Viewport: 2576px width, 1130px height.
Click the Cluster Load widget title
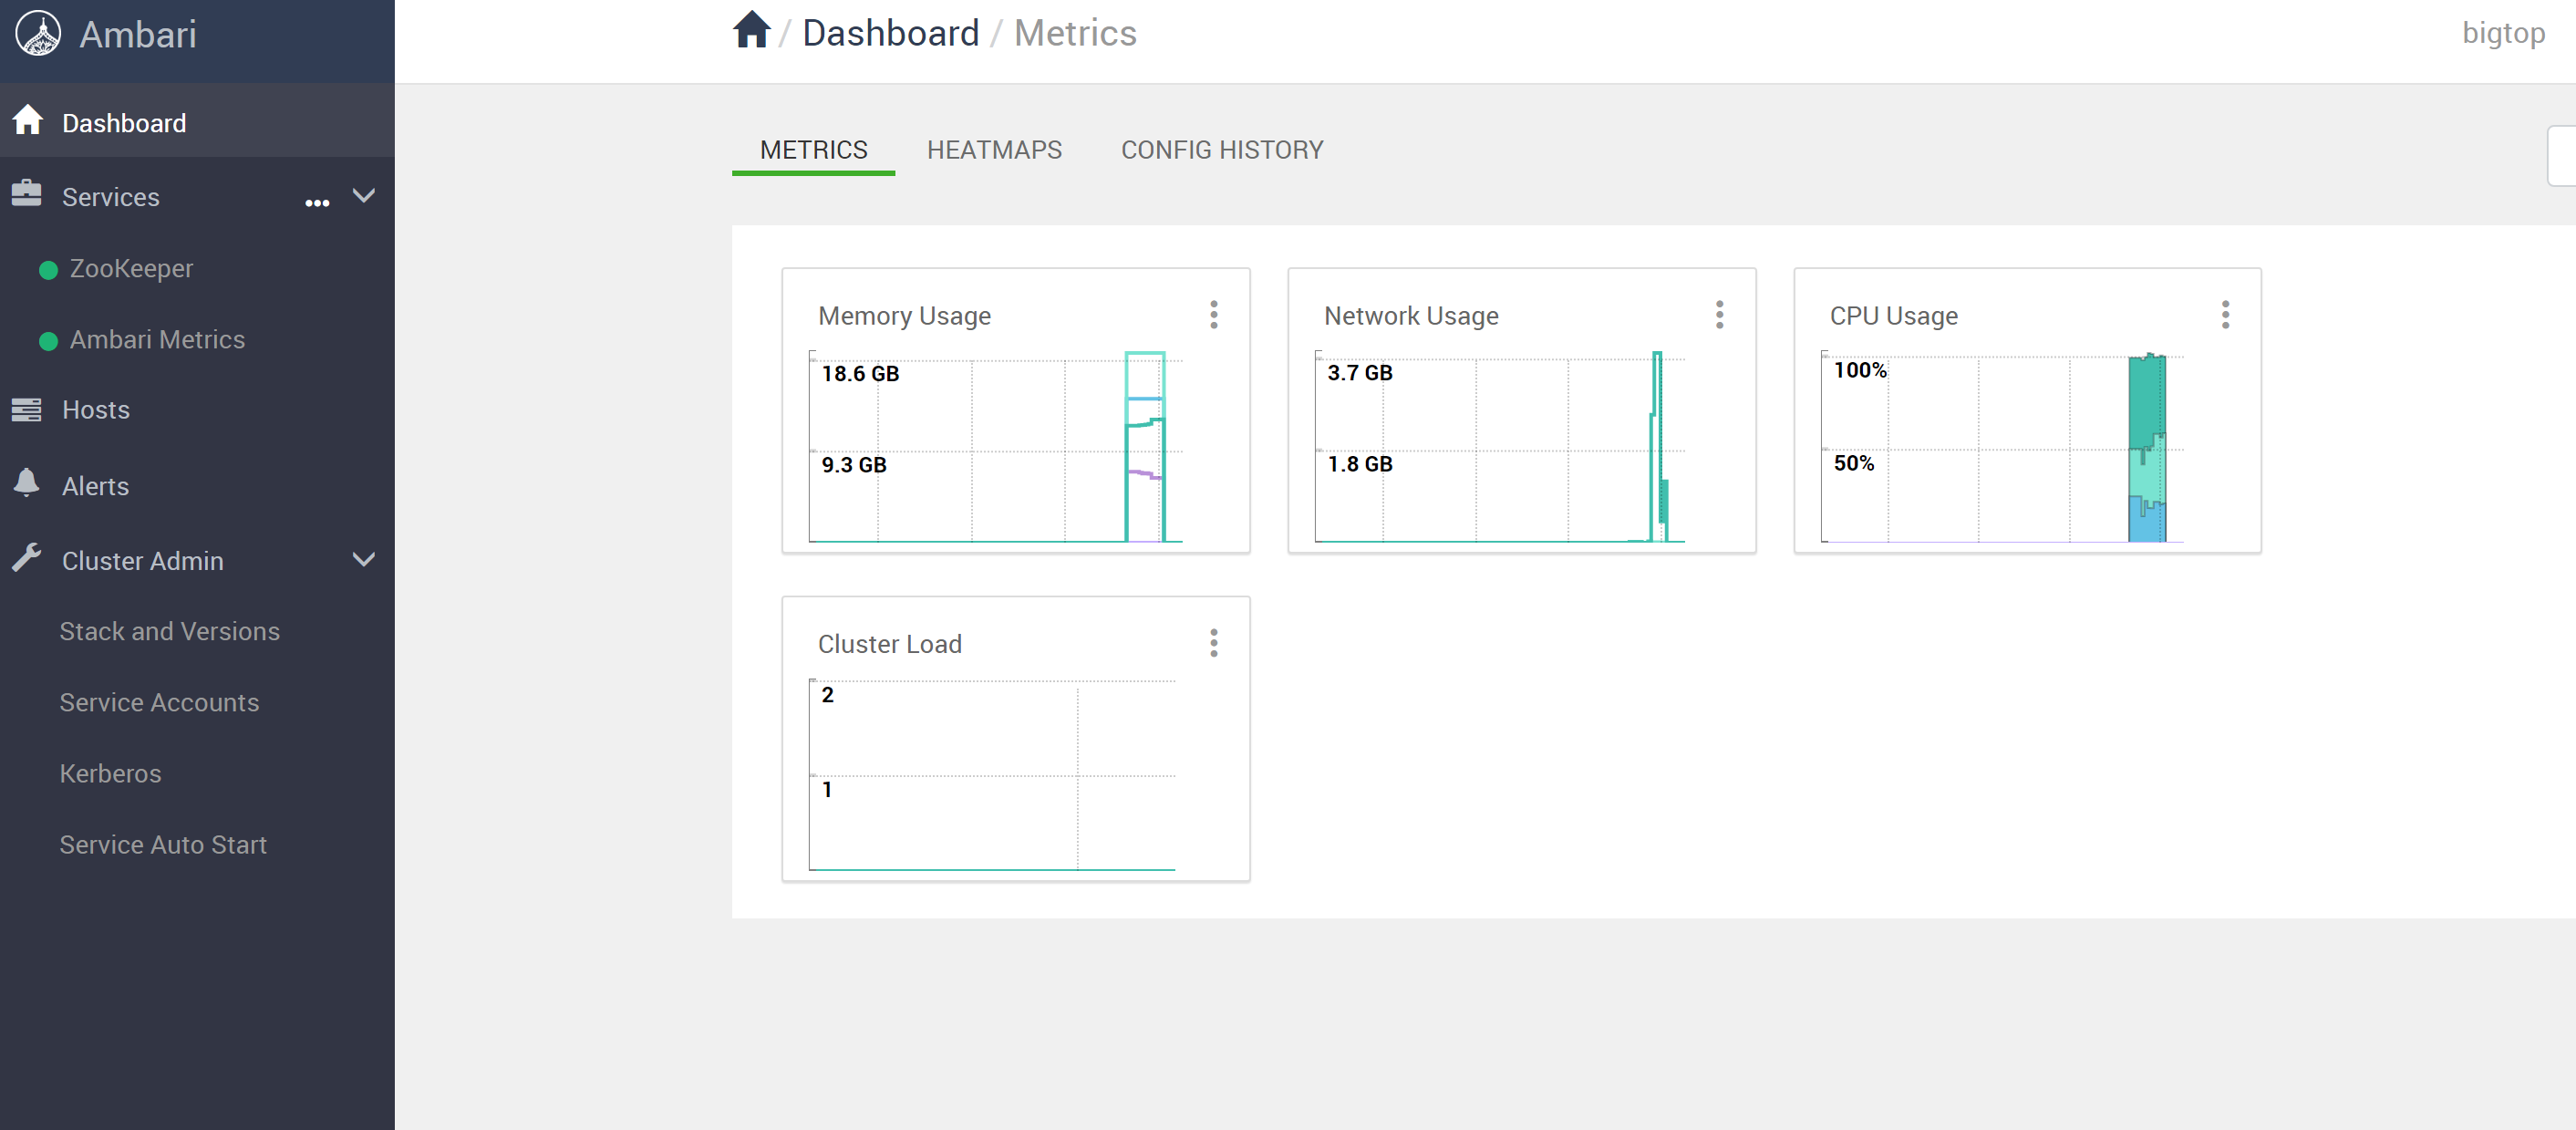(x=889, y=644)
